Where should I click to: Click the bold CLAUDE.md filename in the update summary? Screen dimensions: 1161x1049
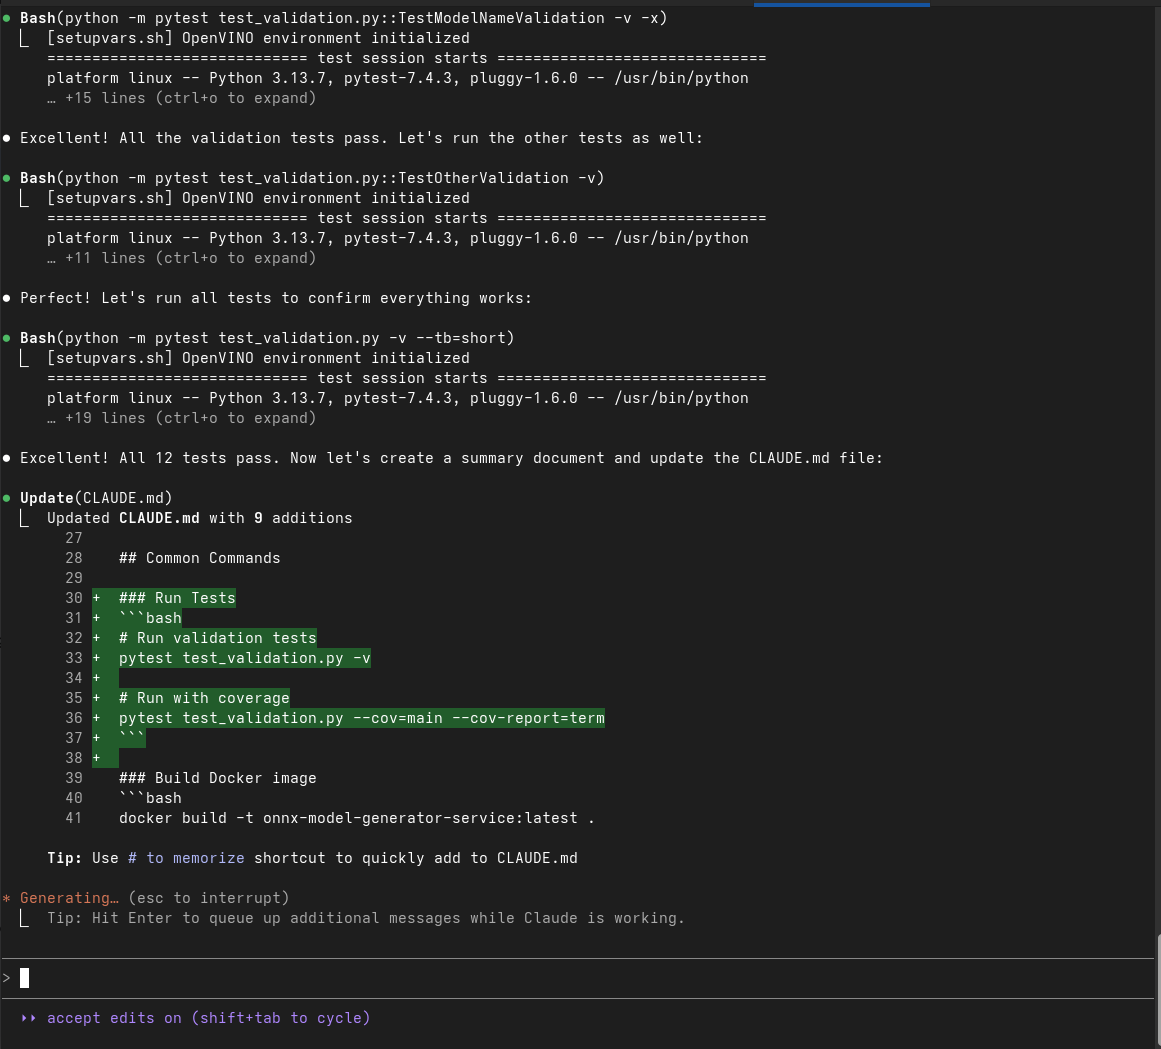[159, 518]
